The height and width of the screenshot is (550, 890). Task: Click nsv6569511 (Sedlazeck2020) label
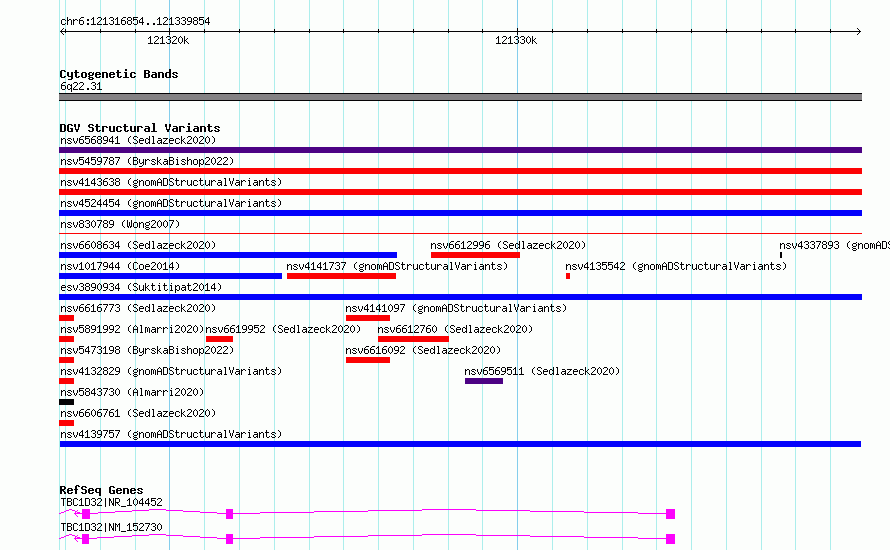[542, 371]
